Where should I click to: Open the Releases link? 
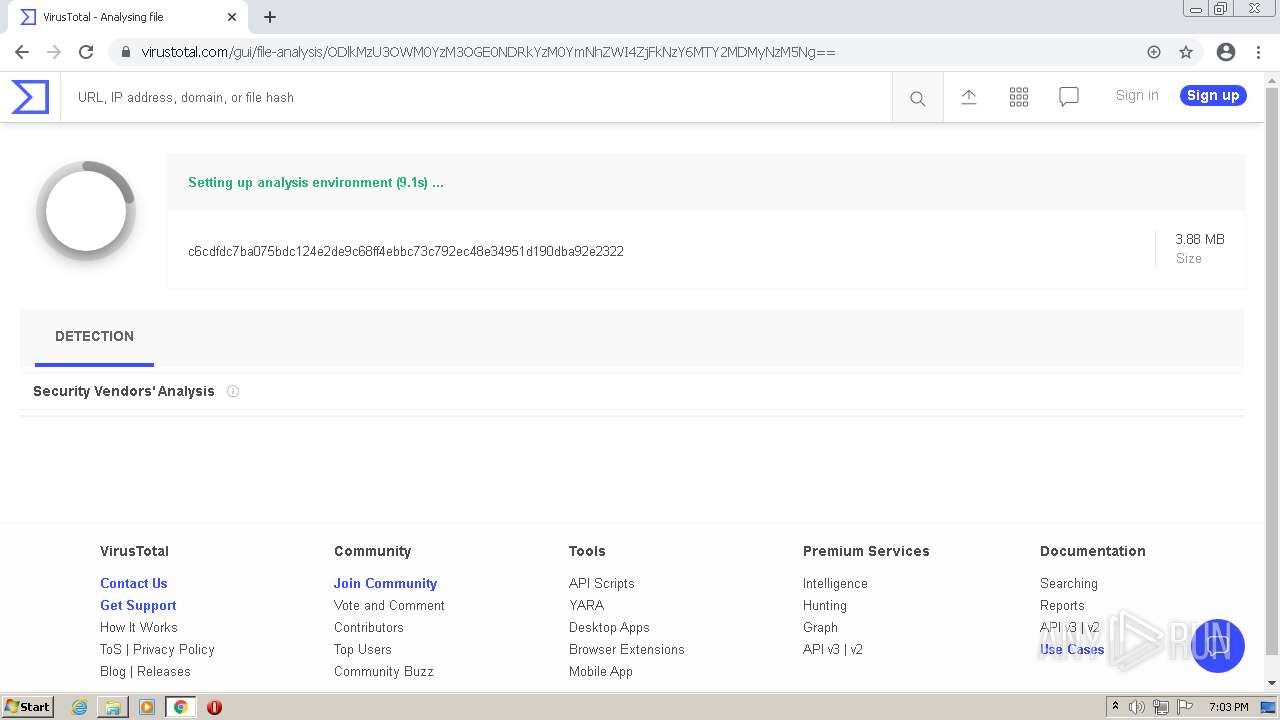tap(163, 671)
